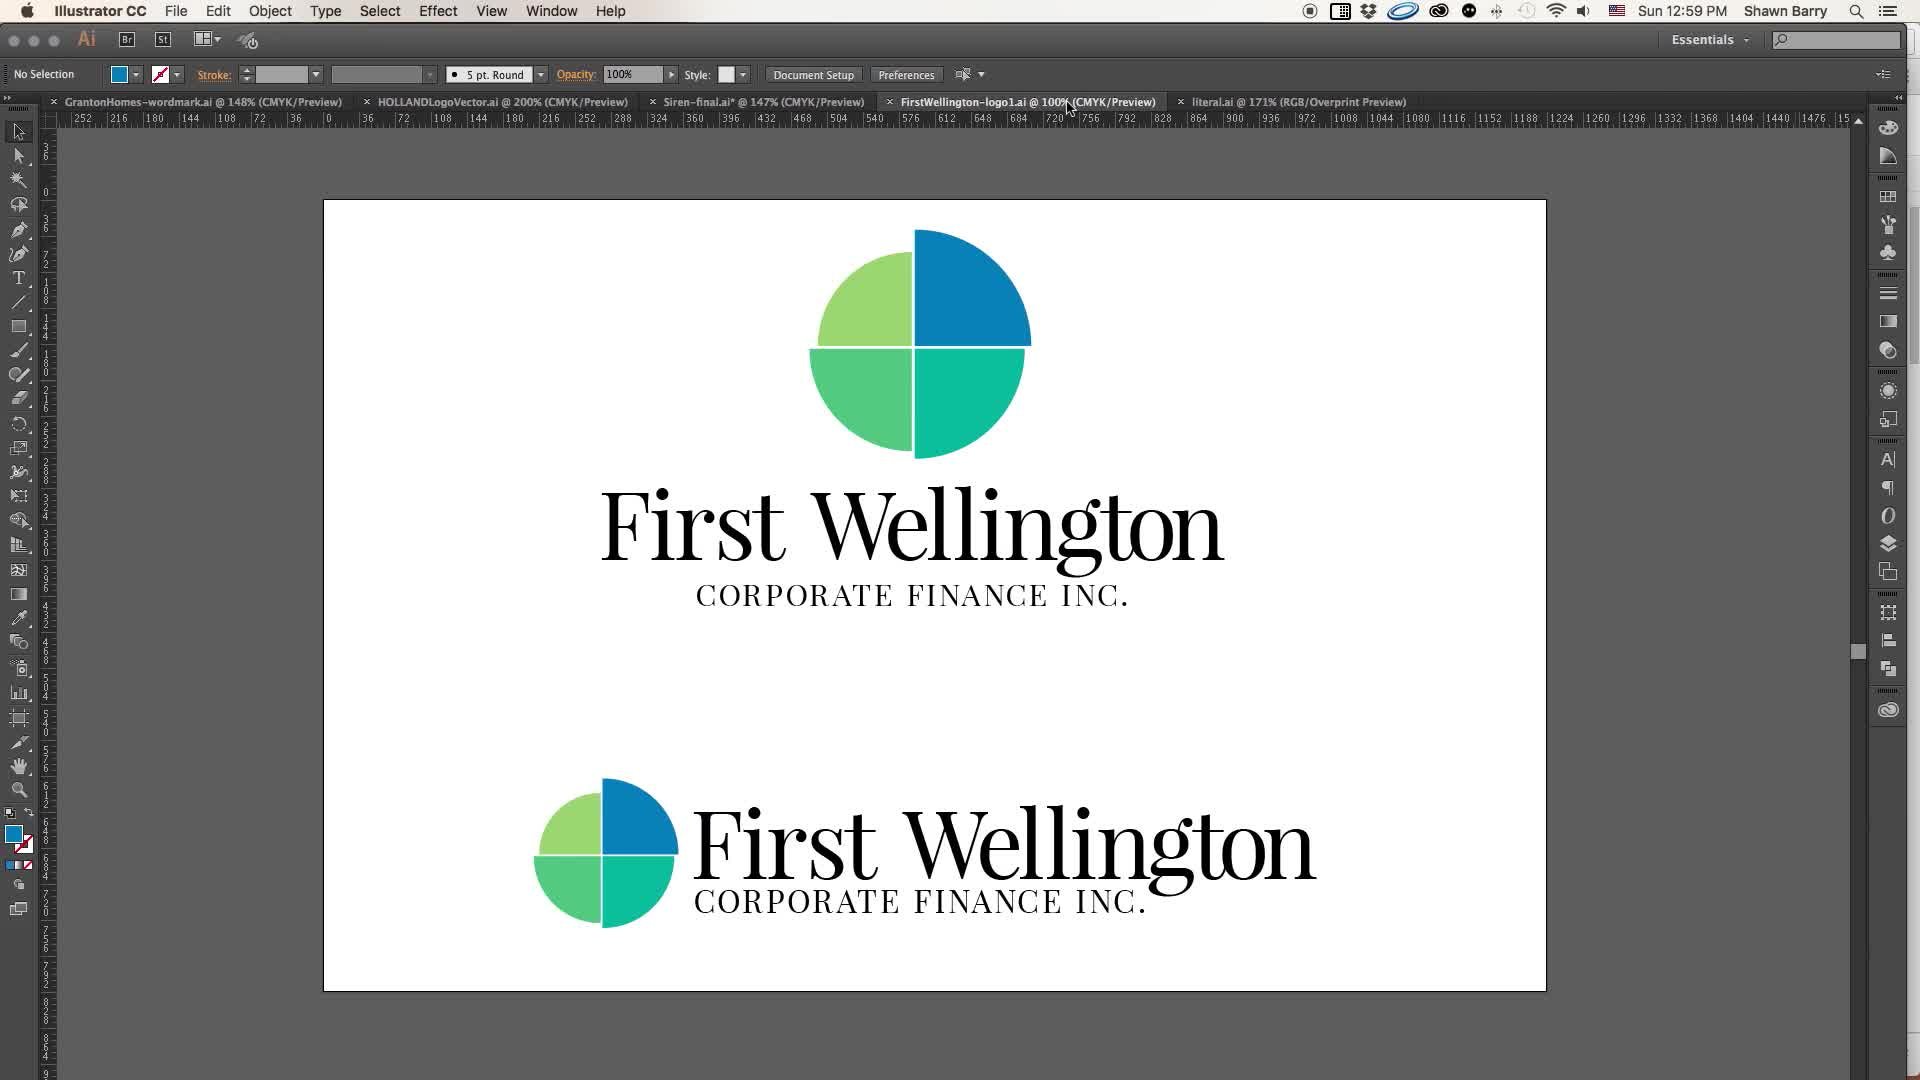Viewport: 1920px width, 1080px height.
Task: Switch to Siren-final.ai tab
Action: click(763, 102)
